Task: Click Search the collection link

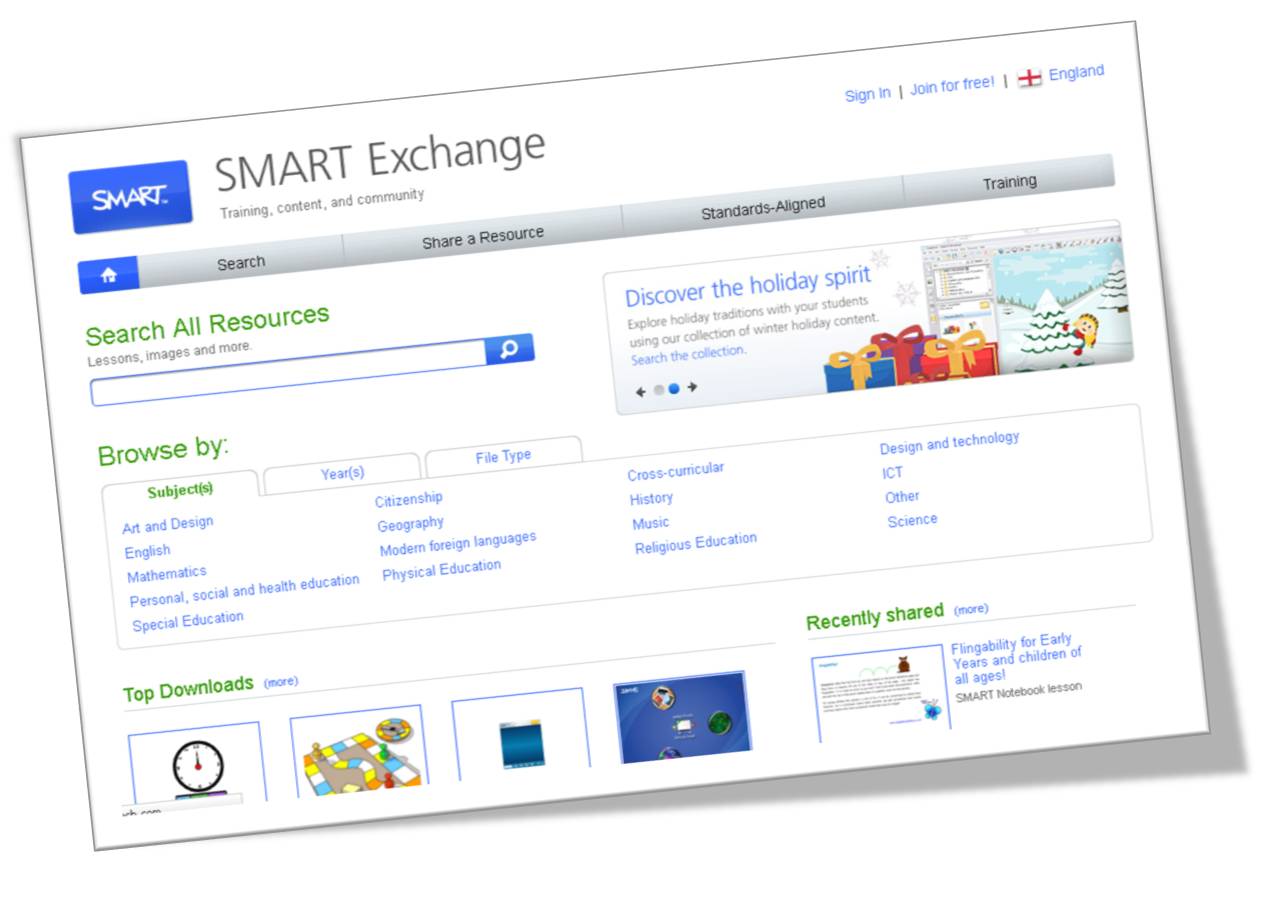Action: coord(688,355)
